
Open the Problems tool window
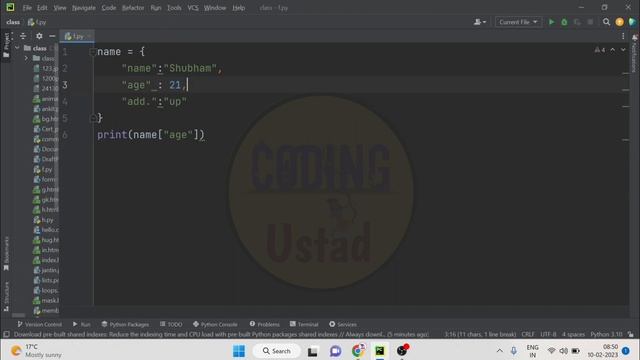click(x=264, y=324)
